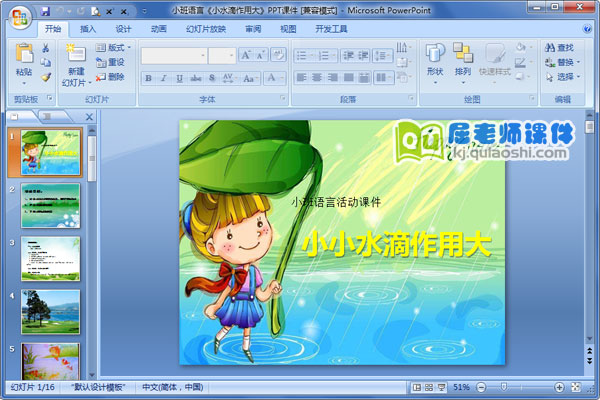Image resolution: width=600 pixels, height=400 pixels.
Task: Switch to 视图 ribbon tab
Action: (288, 29)
